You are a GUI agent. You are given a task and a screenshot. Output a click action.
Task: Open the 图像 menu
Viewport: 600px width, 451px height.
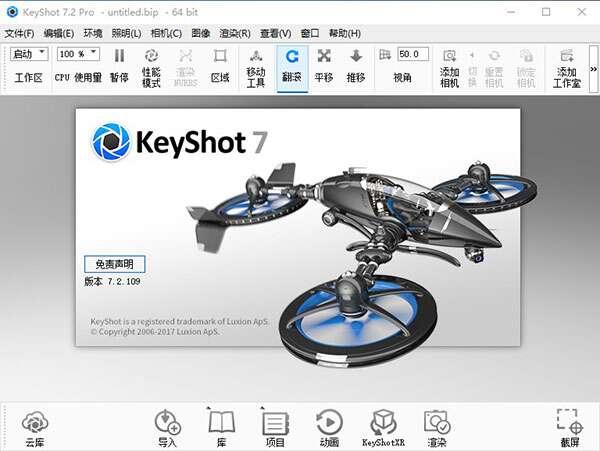coord(201,34)
